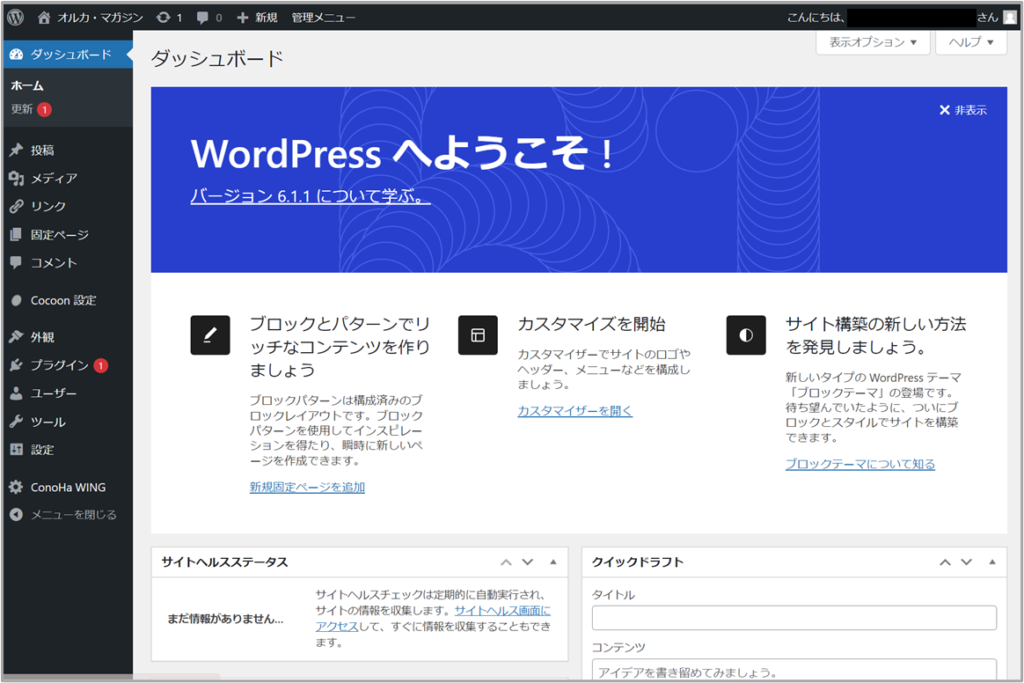1024x683 pixels.
Task: Click the chain icon next to リンク
Action: point(16,206)
